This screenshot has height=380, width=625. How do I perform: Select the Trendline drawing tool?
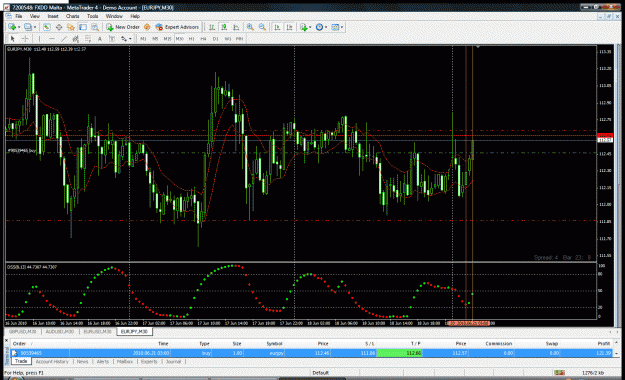point(63,39)
